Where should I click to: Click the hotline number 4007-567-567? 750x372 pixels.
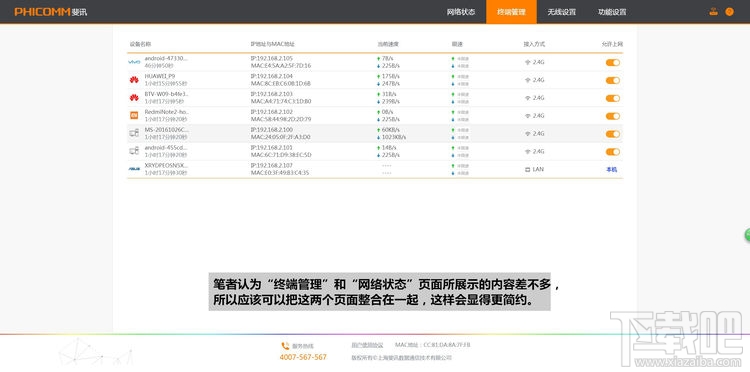(303, 357)
